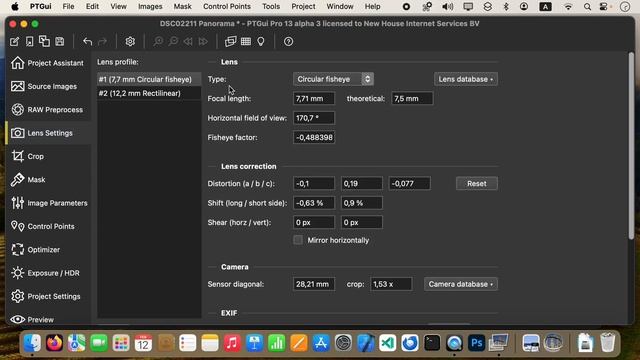Click the next image double-arrow icon

[203, 41]
